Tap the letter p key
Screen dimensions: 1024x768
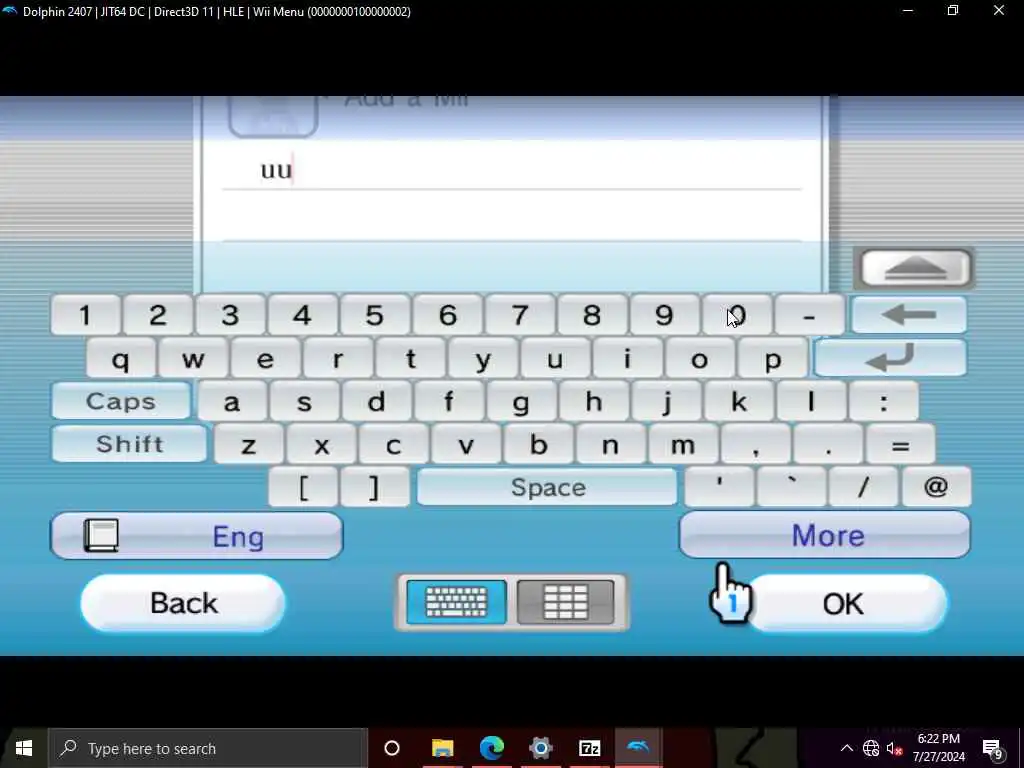773,359
